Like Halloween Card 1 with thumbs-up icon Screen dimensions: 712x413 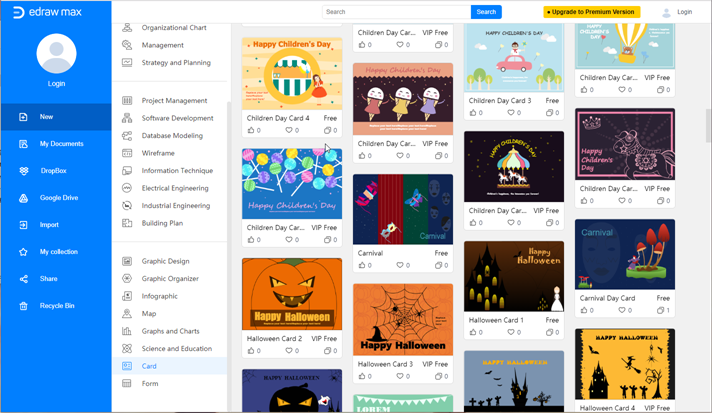click(x=473, y=332)
